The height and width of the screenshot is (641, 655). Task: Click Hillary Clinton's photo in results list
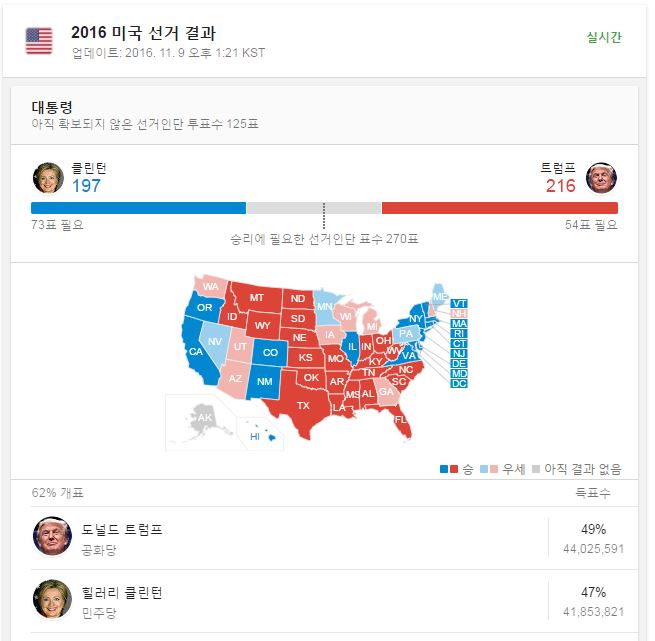click(52, 599)
